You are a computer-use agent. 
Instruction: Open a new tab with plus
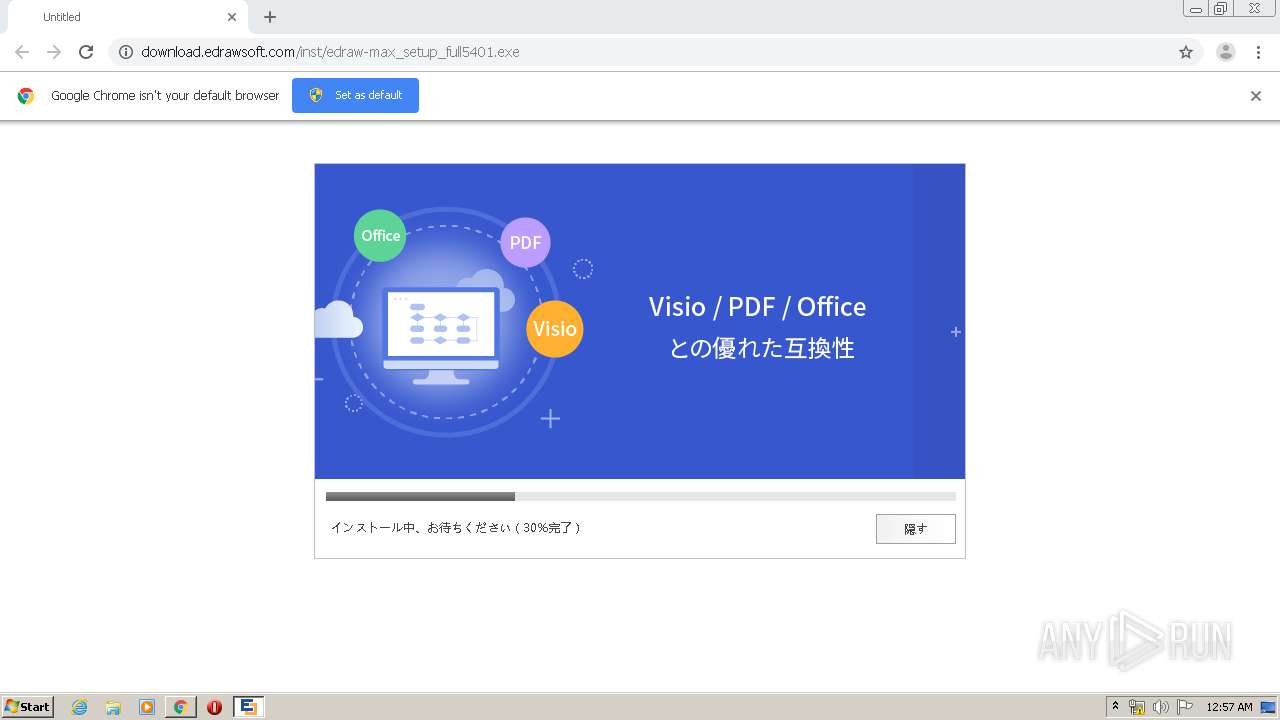click(270, 17)
